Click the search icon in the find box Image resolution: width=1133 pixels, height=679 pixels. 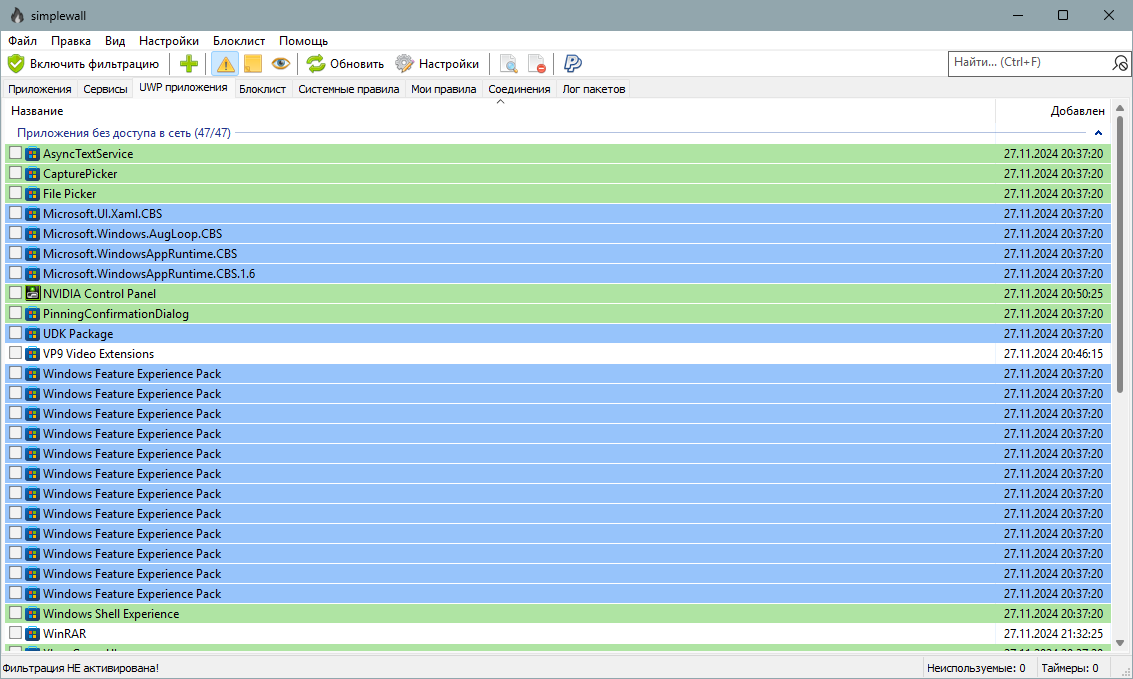[x=1119, y=64]
